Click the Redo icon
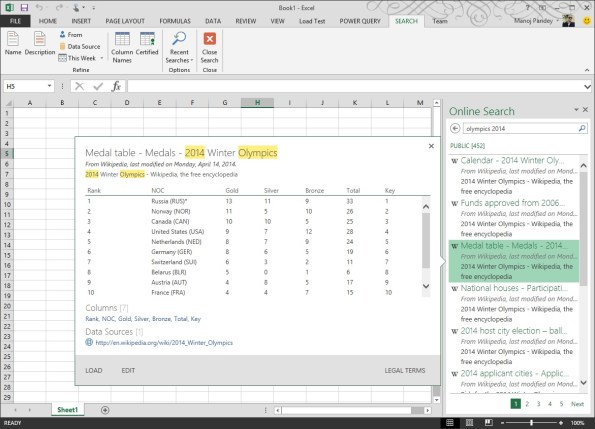Image resolution: width=595 pixels, height=429 pixels. (59, 7)
